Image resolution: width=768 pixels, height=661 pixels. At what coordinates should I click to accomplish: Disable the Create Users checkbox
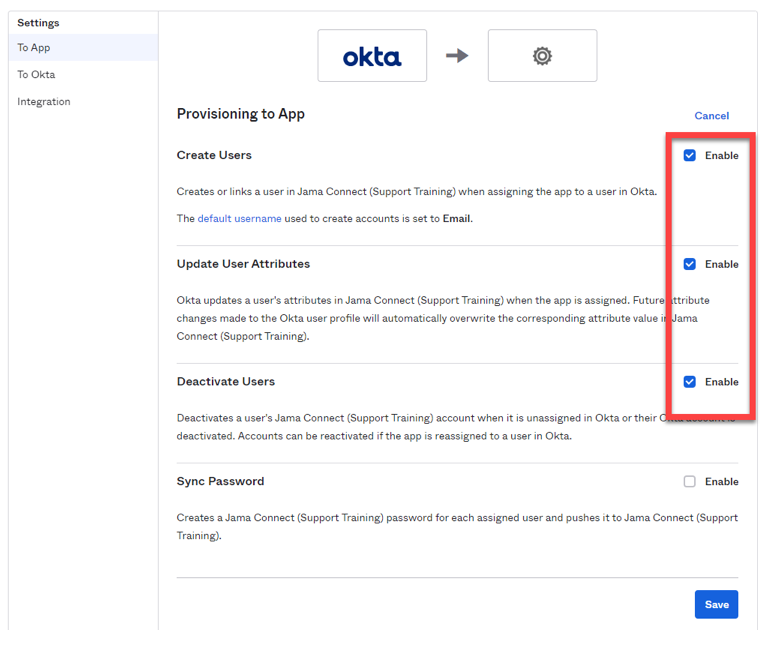pyautogui.click(x=689, y=156)
